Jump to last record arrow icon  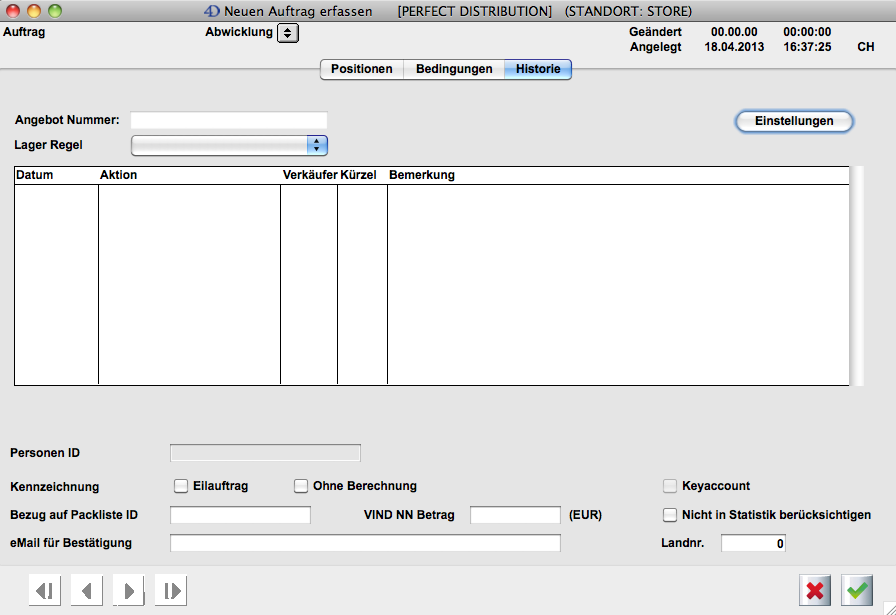point(171,591)
